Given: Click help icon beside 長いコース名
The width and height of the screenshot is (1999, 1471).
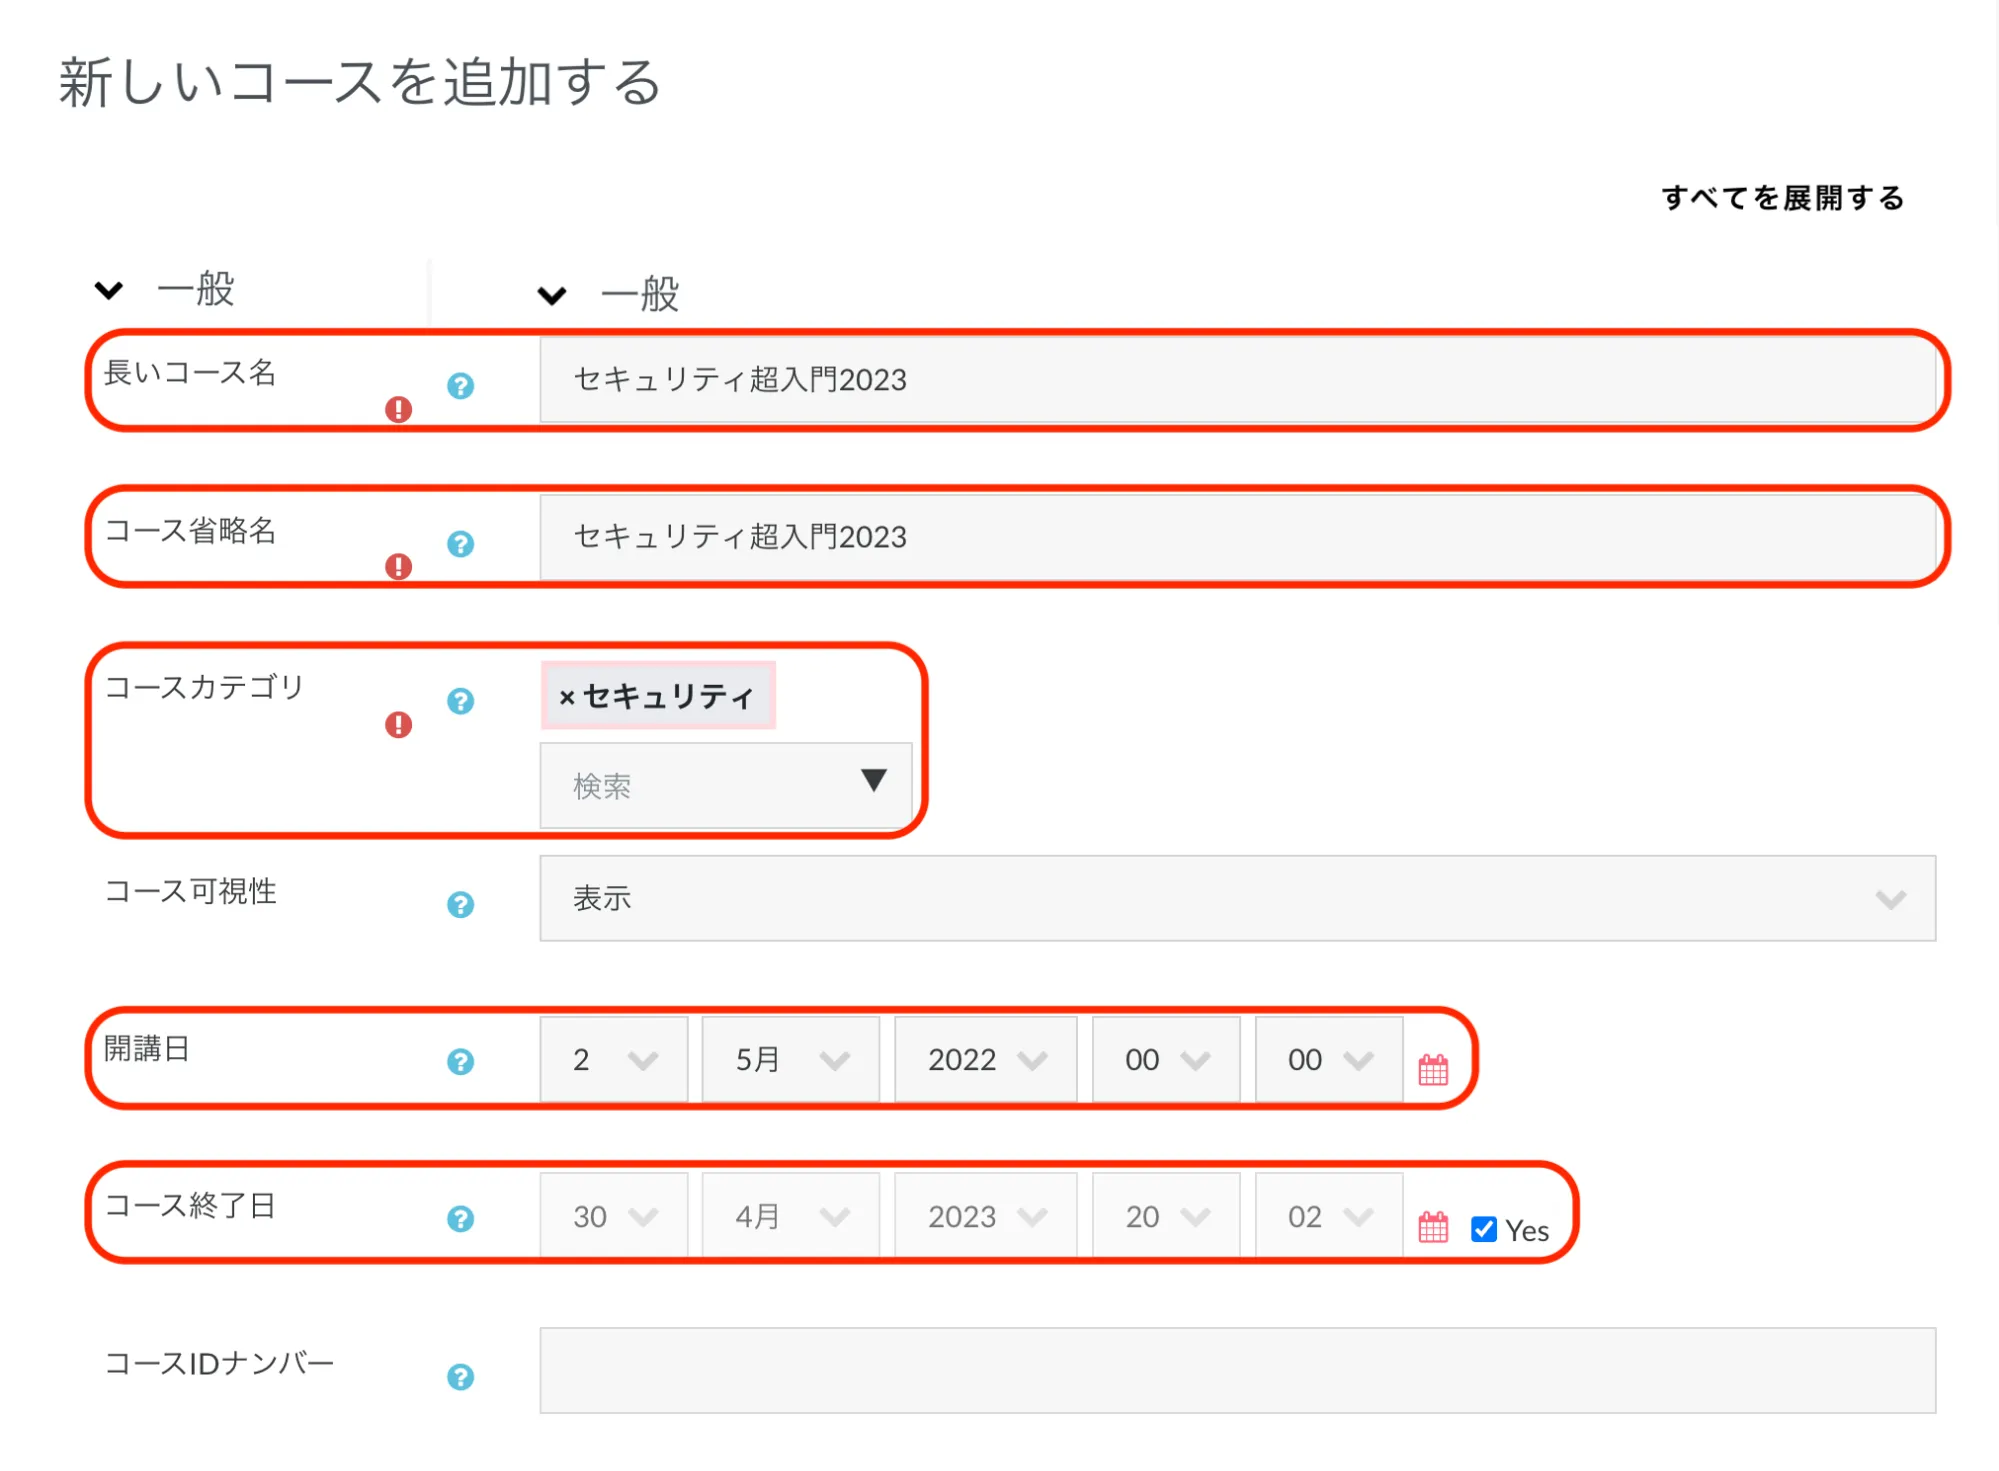Looking at the screenshot, I should 460,386.
